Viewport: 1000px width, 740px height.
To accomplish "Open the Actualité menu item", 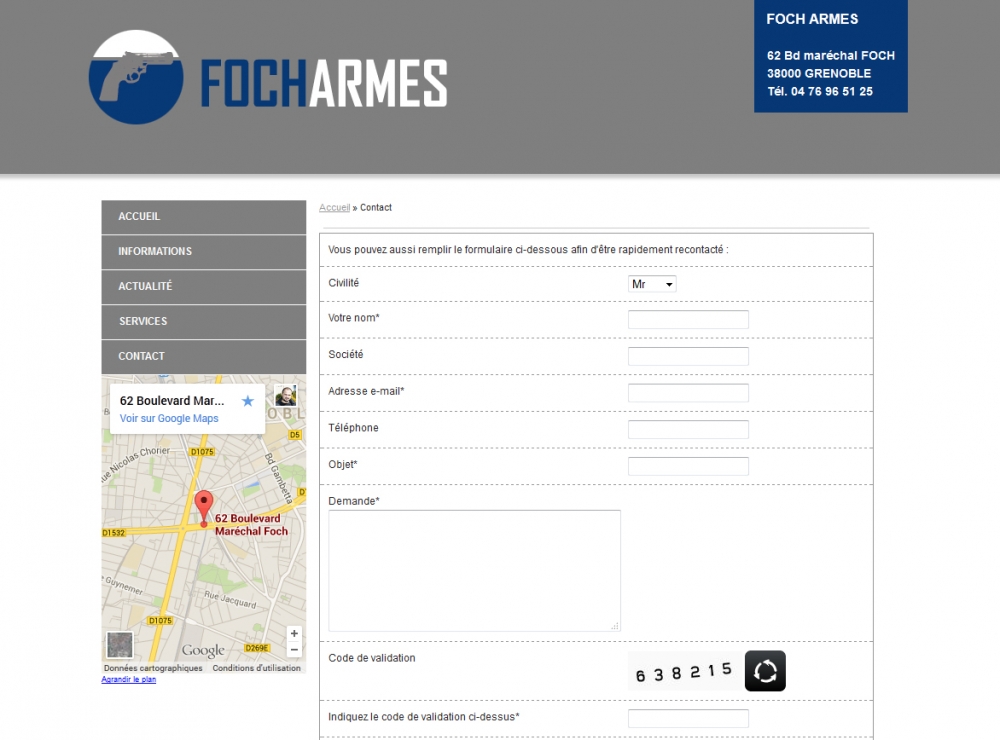I will [203, 287].
